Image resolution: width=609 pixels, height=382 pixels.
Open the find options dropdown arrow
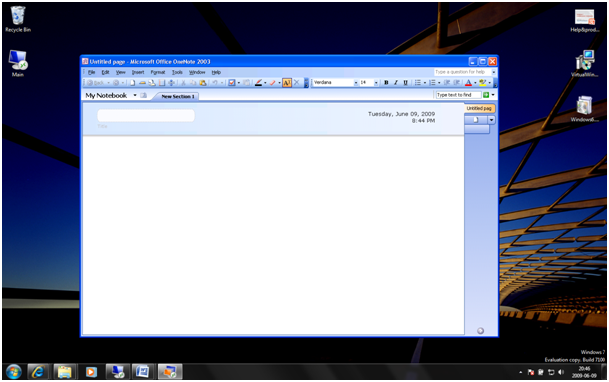pyautogui.click(x=493, y=95)
